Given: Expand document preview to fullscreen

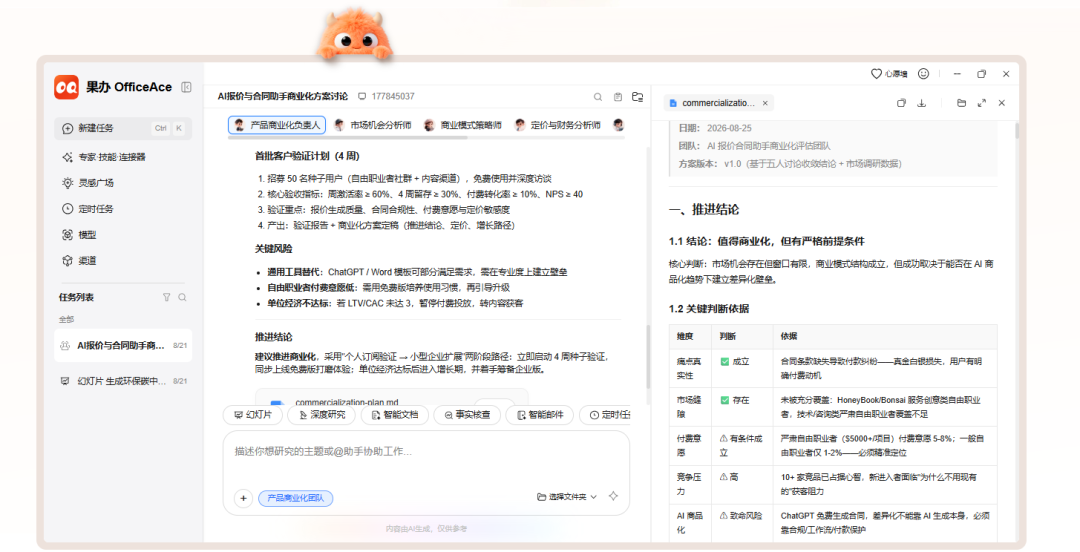Looking at the screenshot, I should [x=982, y=103].
